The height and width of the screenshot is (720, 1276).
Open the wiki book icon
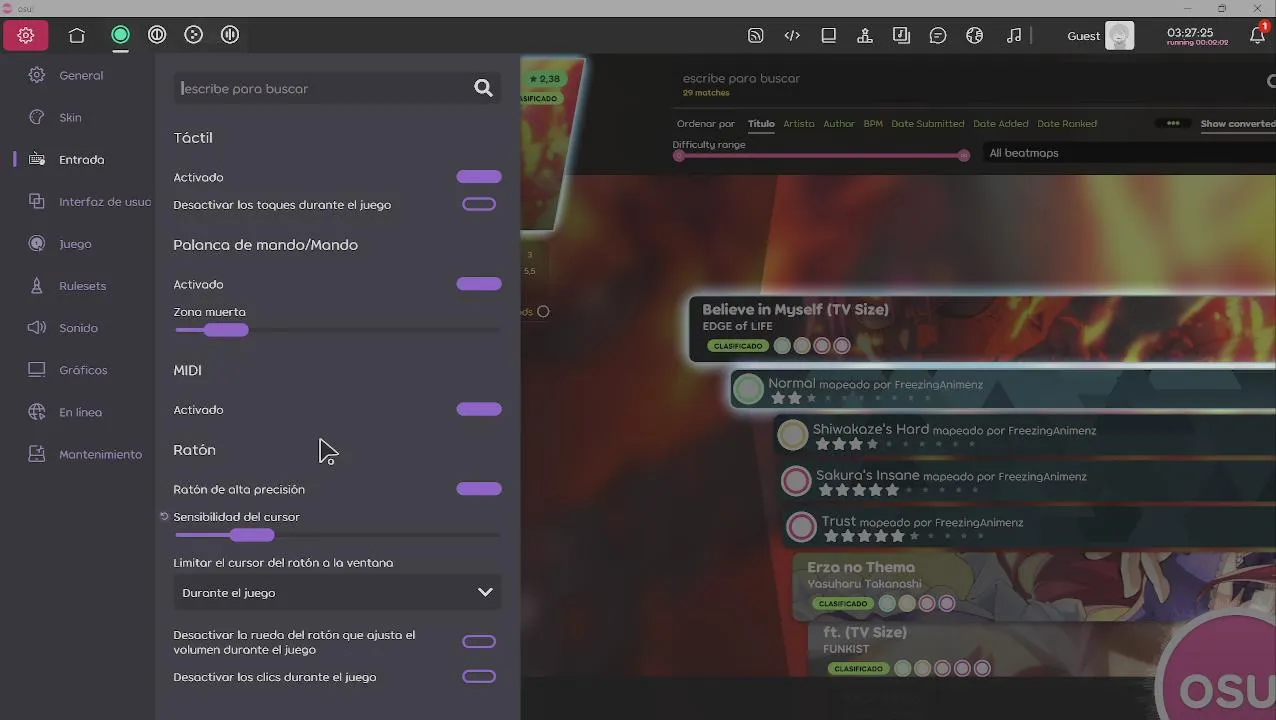(829, 36)
